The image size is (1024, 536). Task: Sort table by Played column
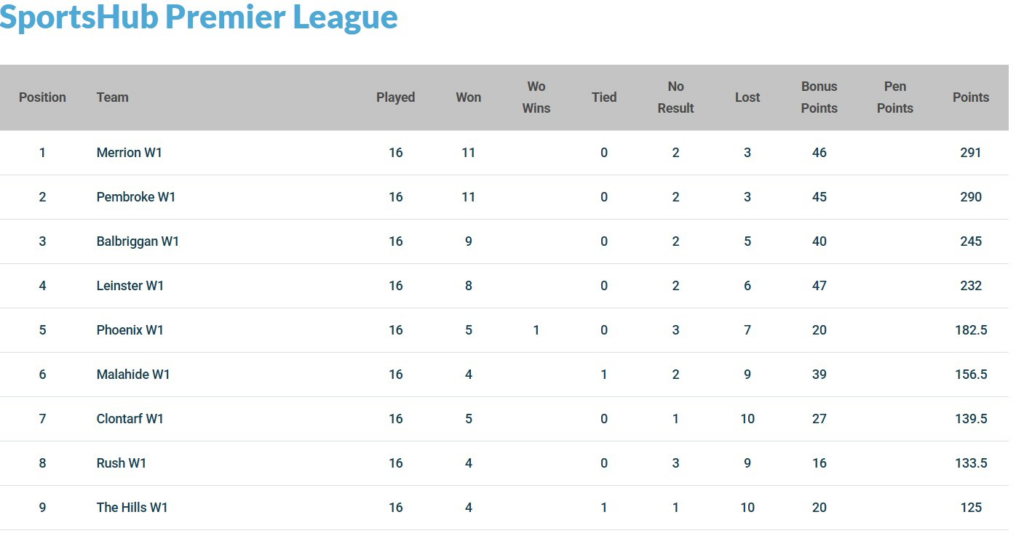[x=395, y=97]
